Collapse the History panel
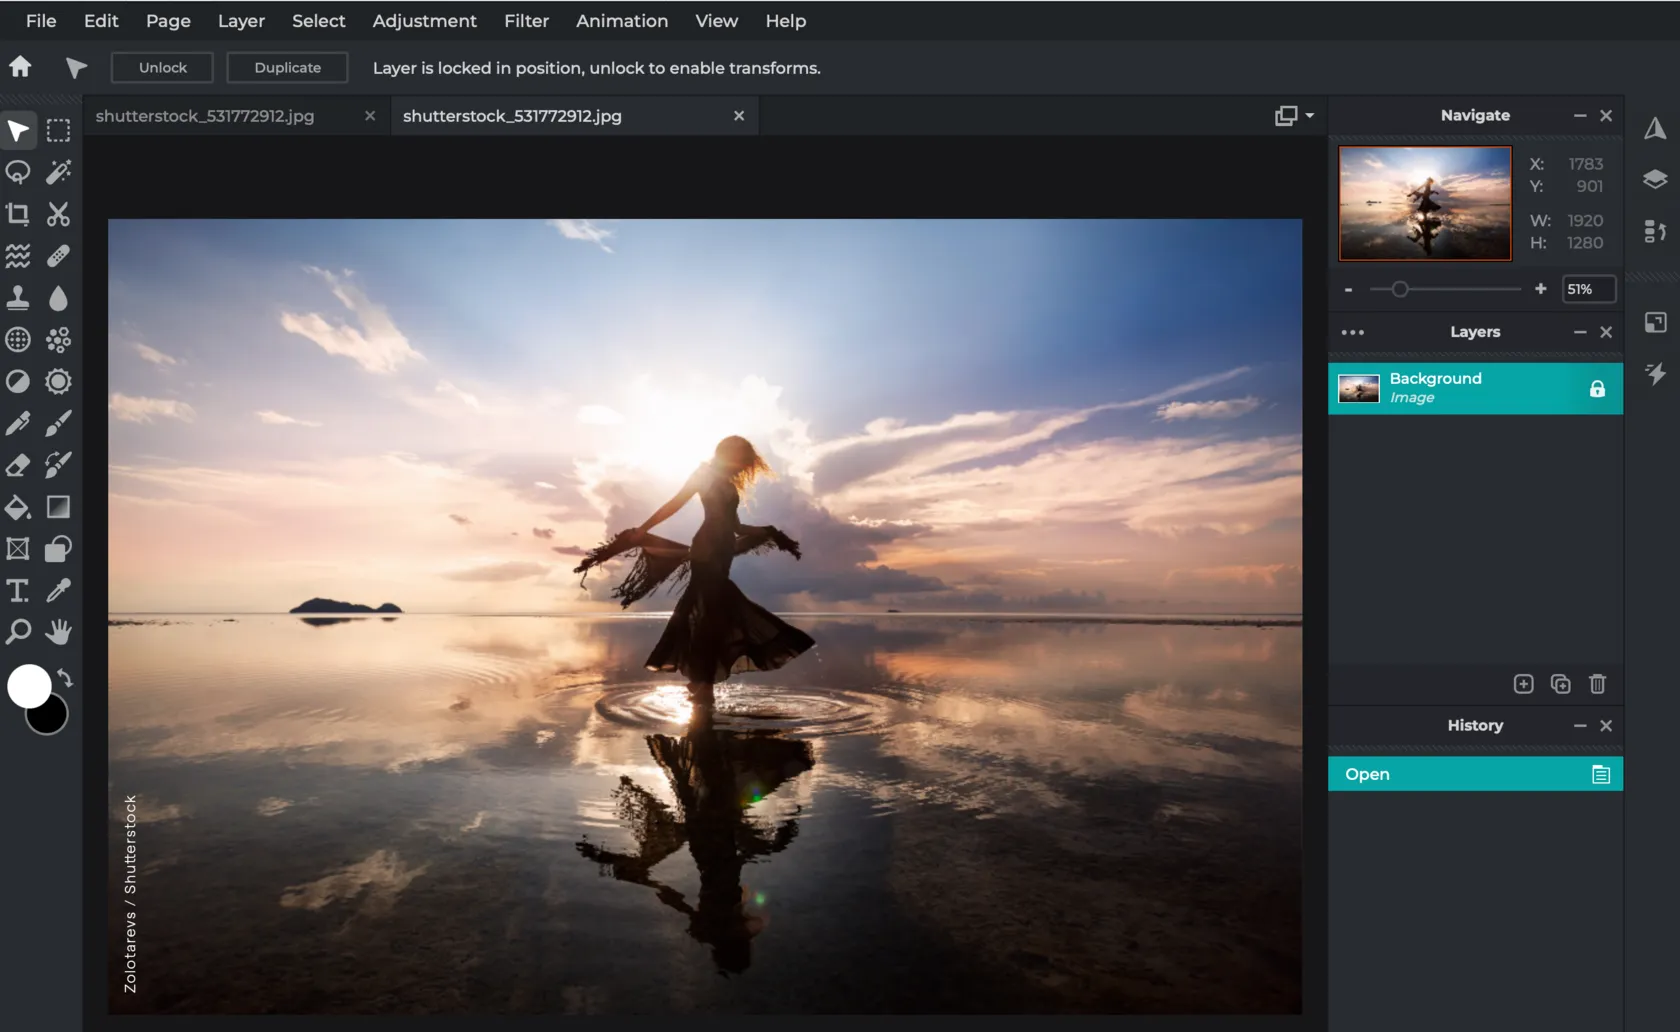 (1580, 726)
